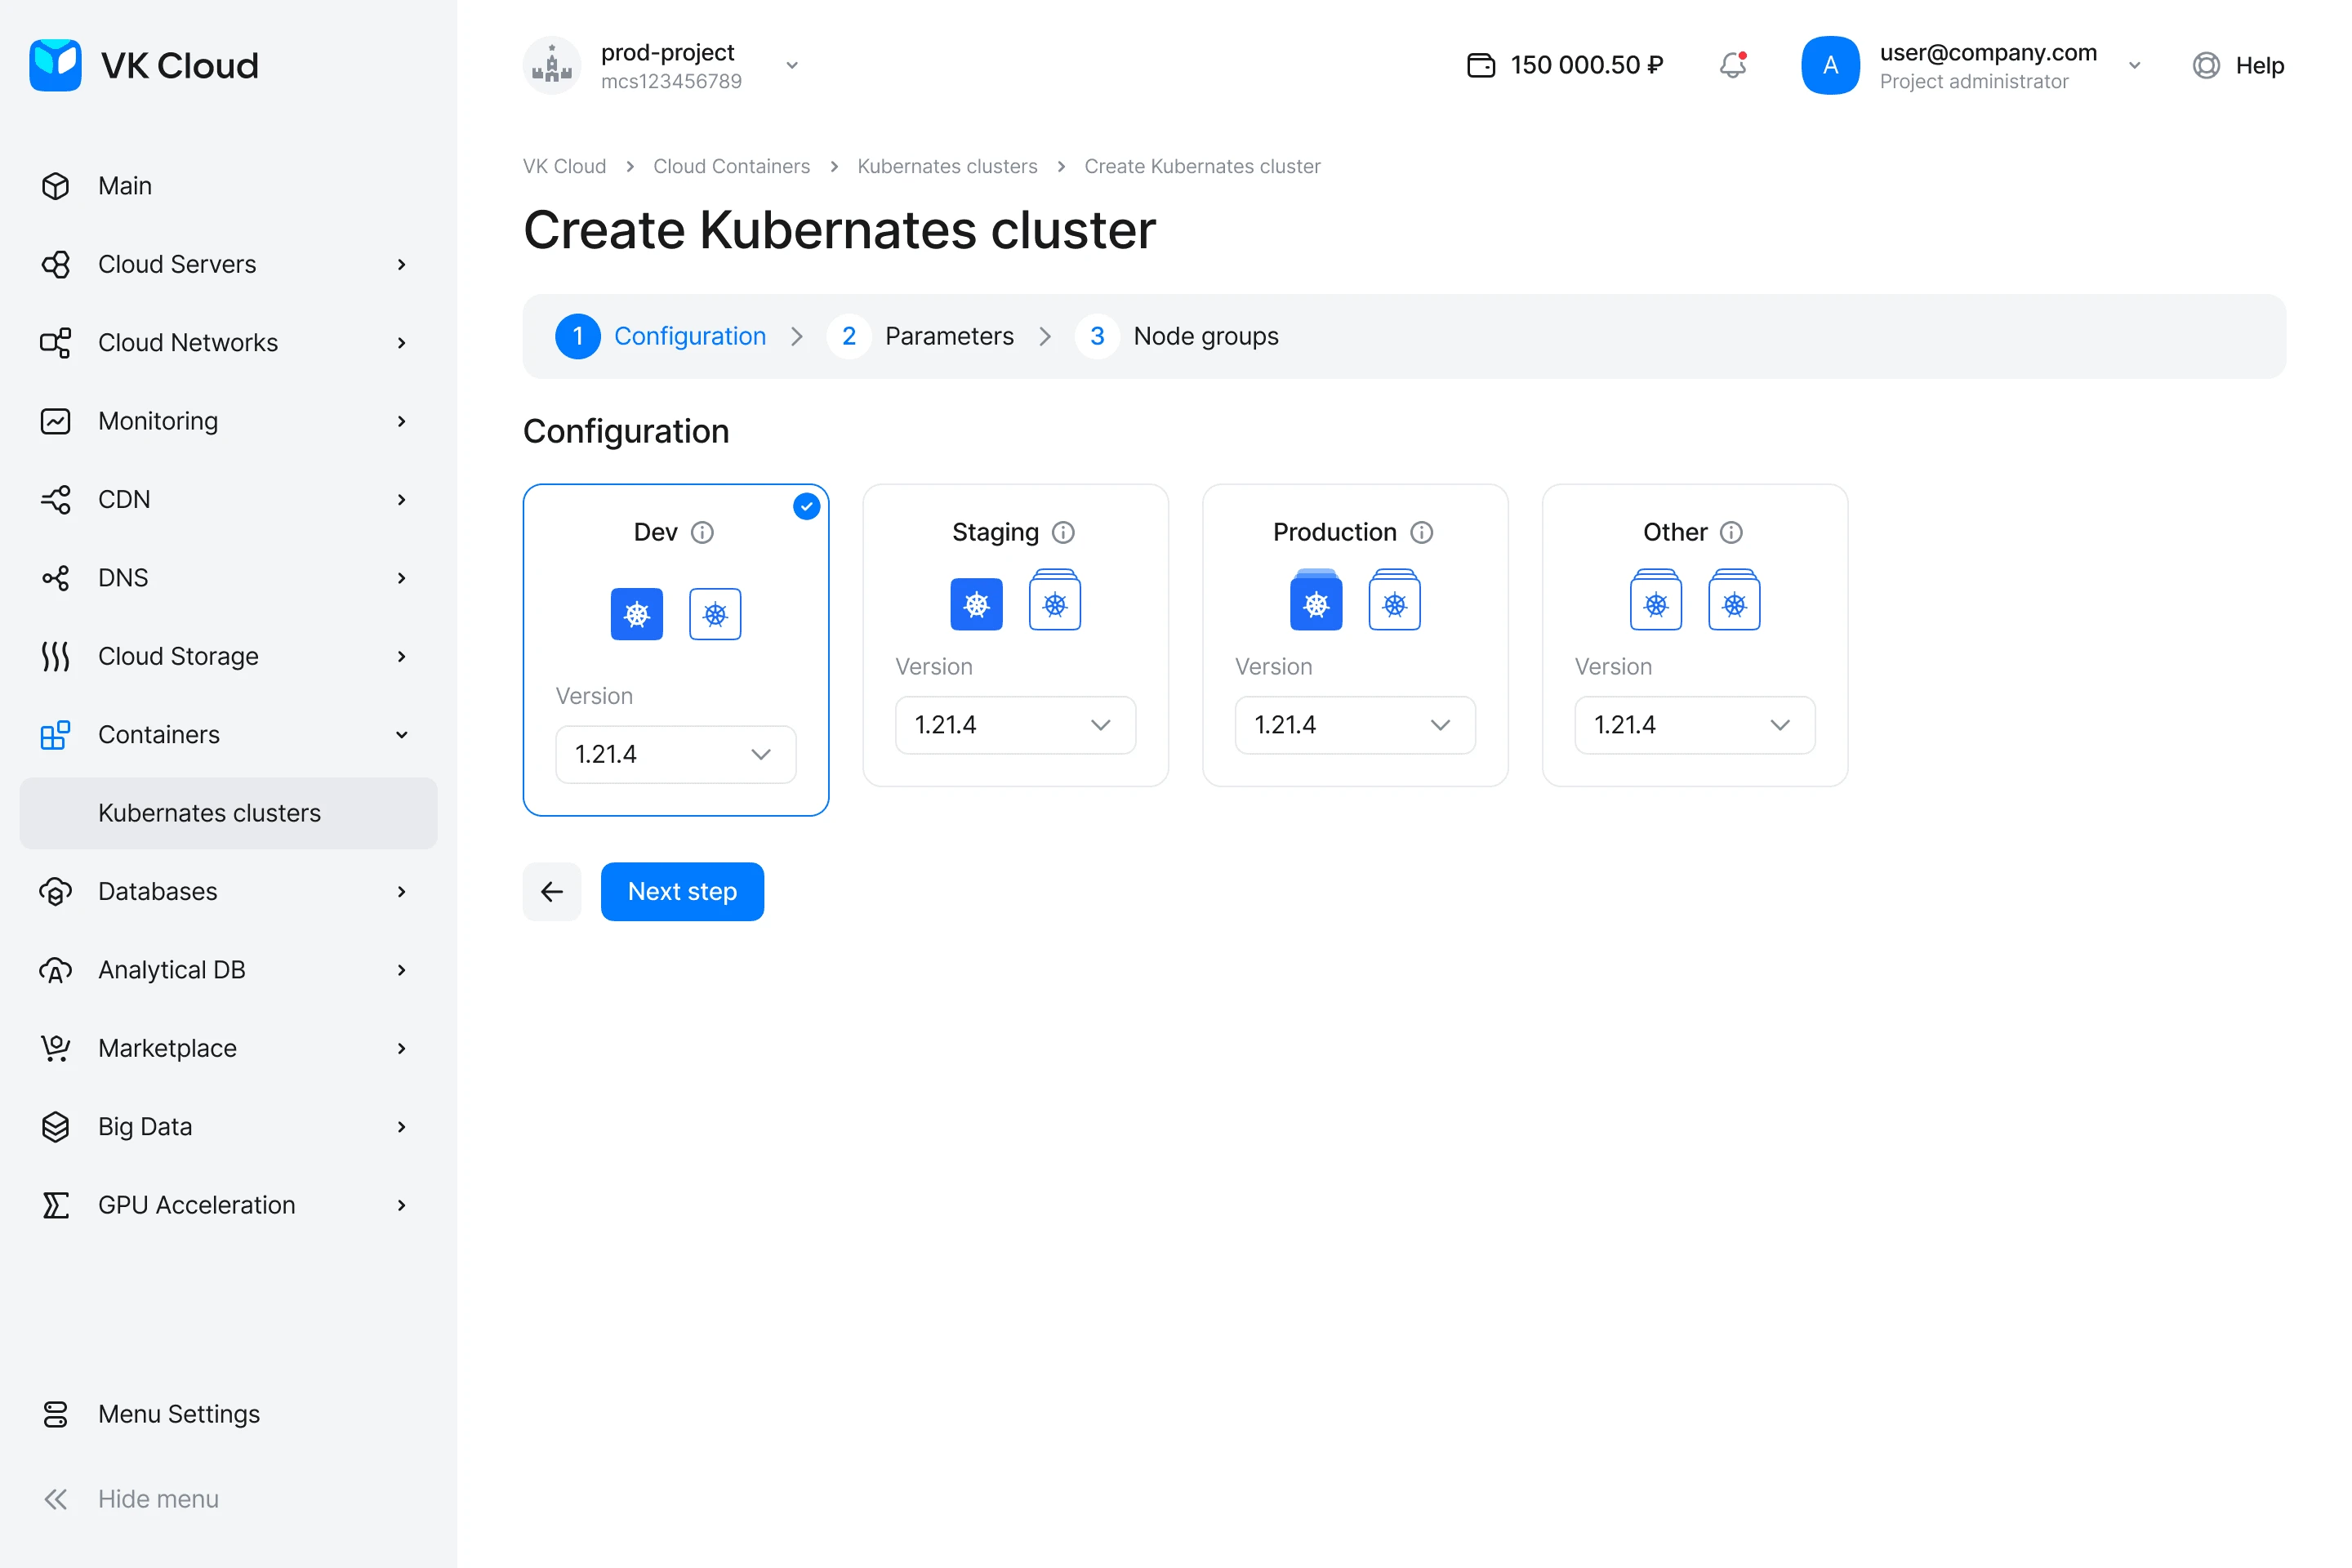Click the Cloud Servers sidebar icon
This screenshot has height=1568, width=2352.
pos(55,264)
